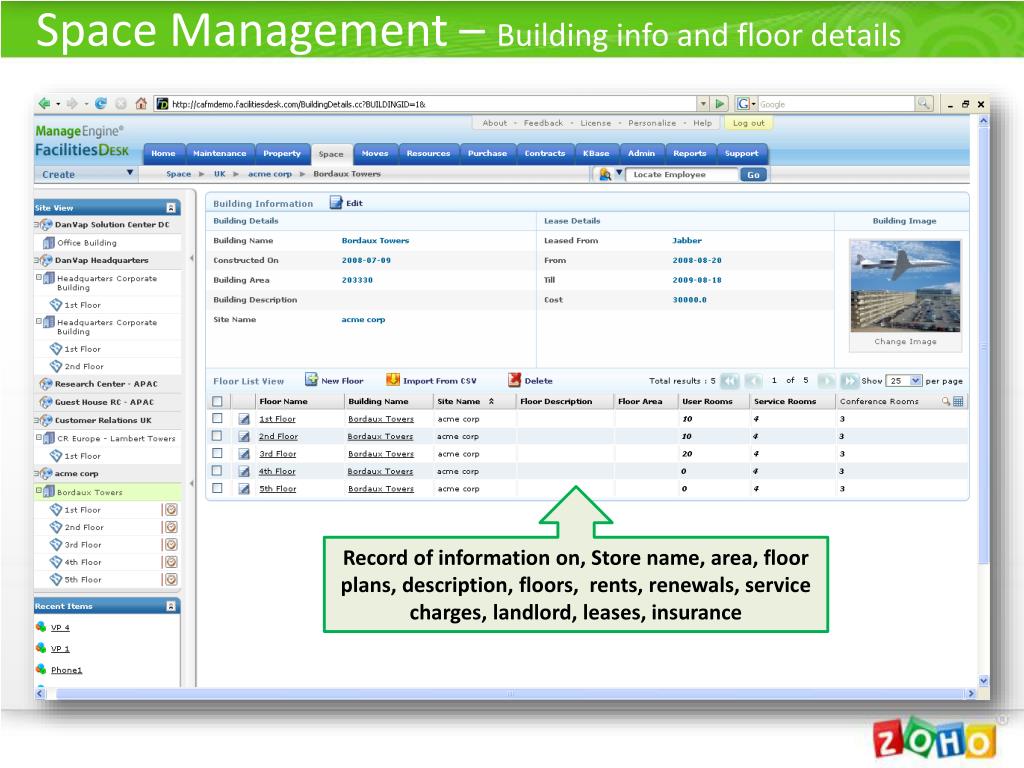This screenshot has height=768, width=1024.
Task: Click the Personalize link
Action: click(652, 123)
